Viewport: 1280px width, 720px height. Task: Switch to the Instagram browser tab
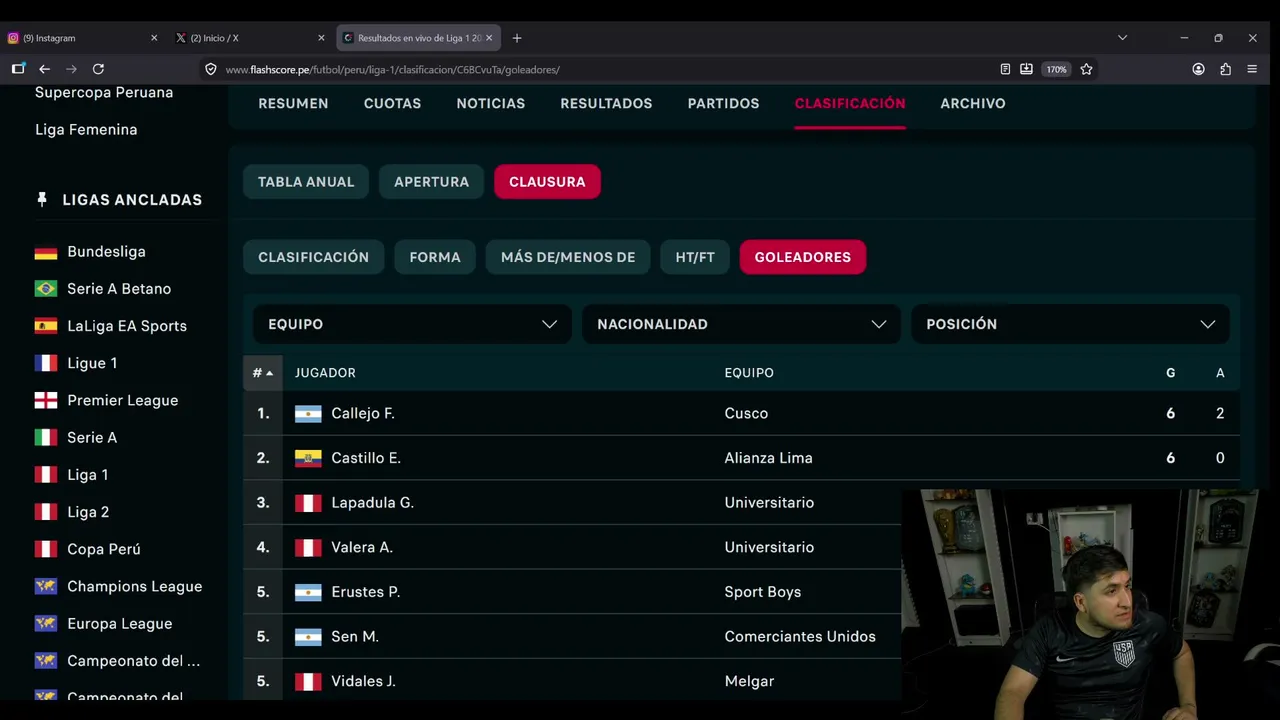click(84, 38)
